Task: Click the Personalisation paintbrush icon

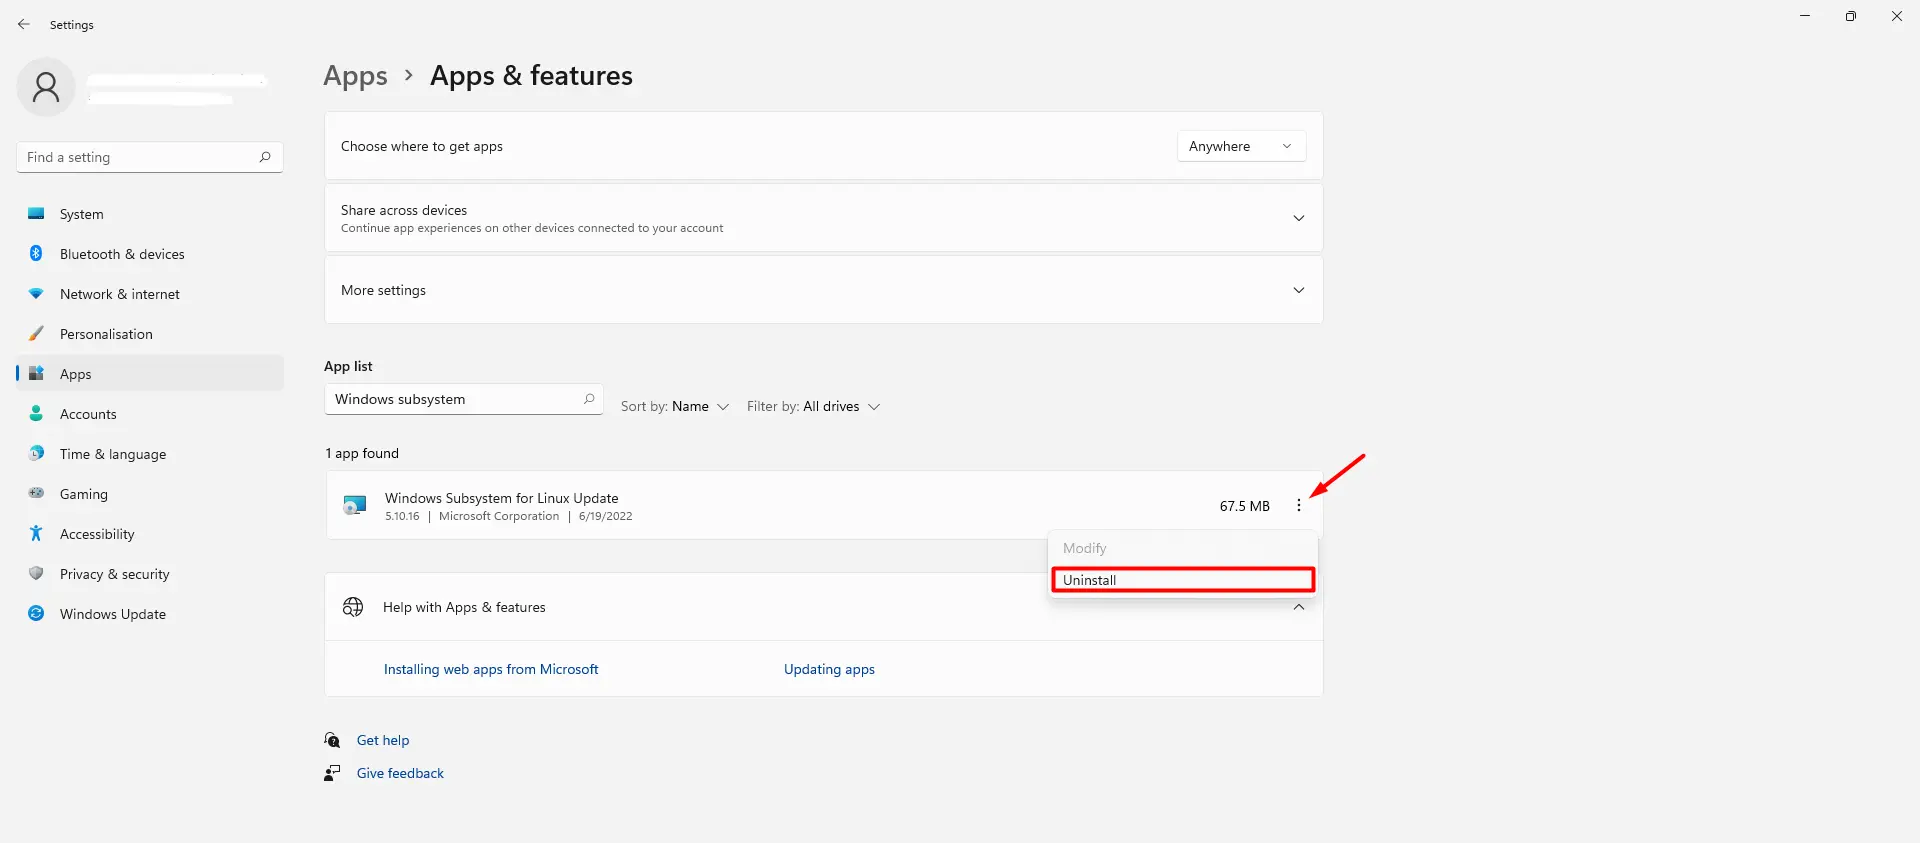Action: (x=36, y=334)
